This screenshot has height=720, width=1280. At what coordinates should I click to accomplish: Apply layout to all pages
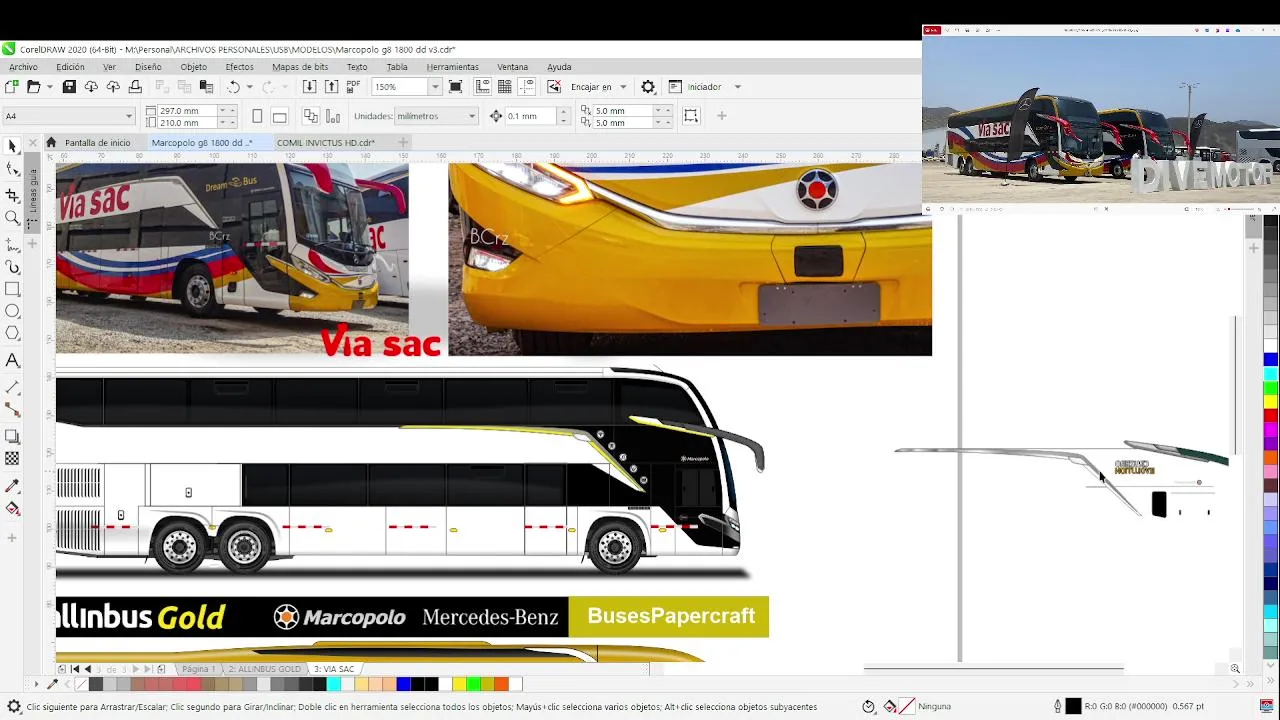(x=310, y=116)
